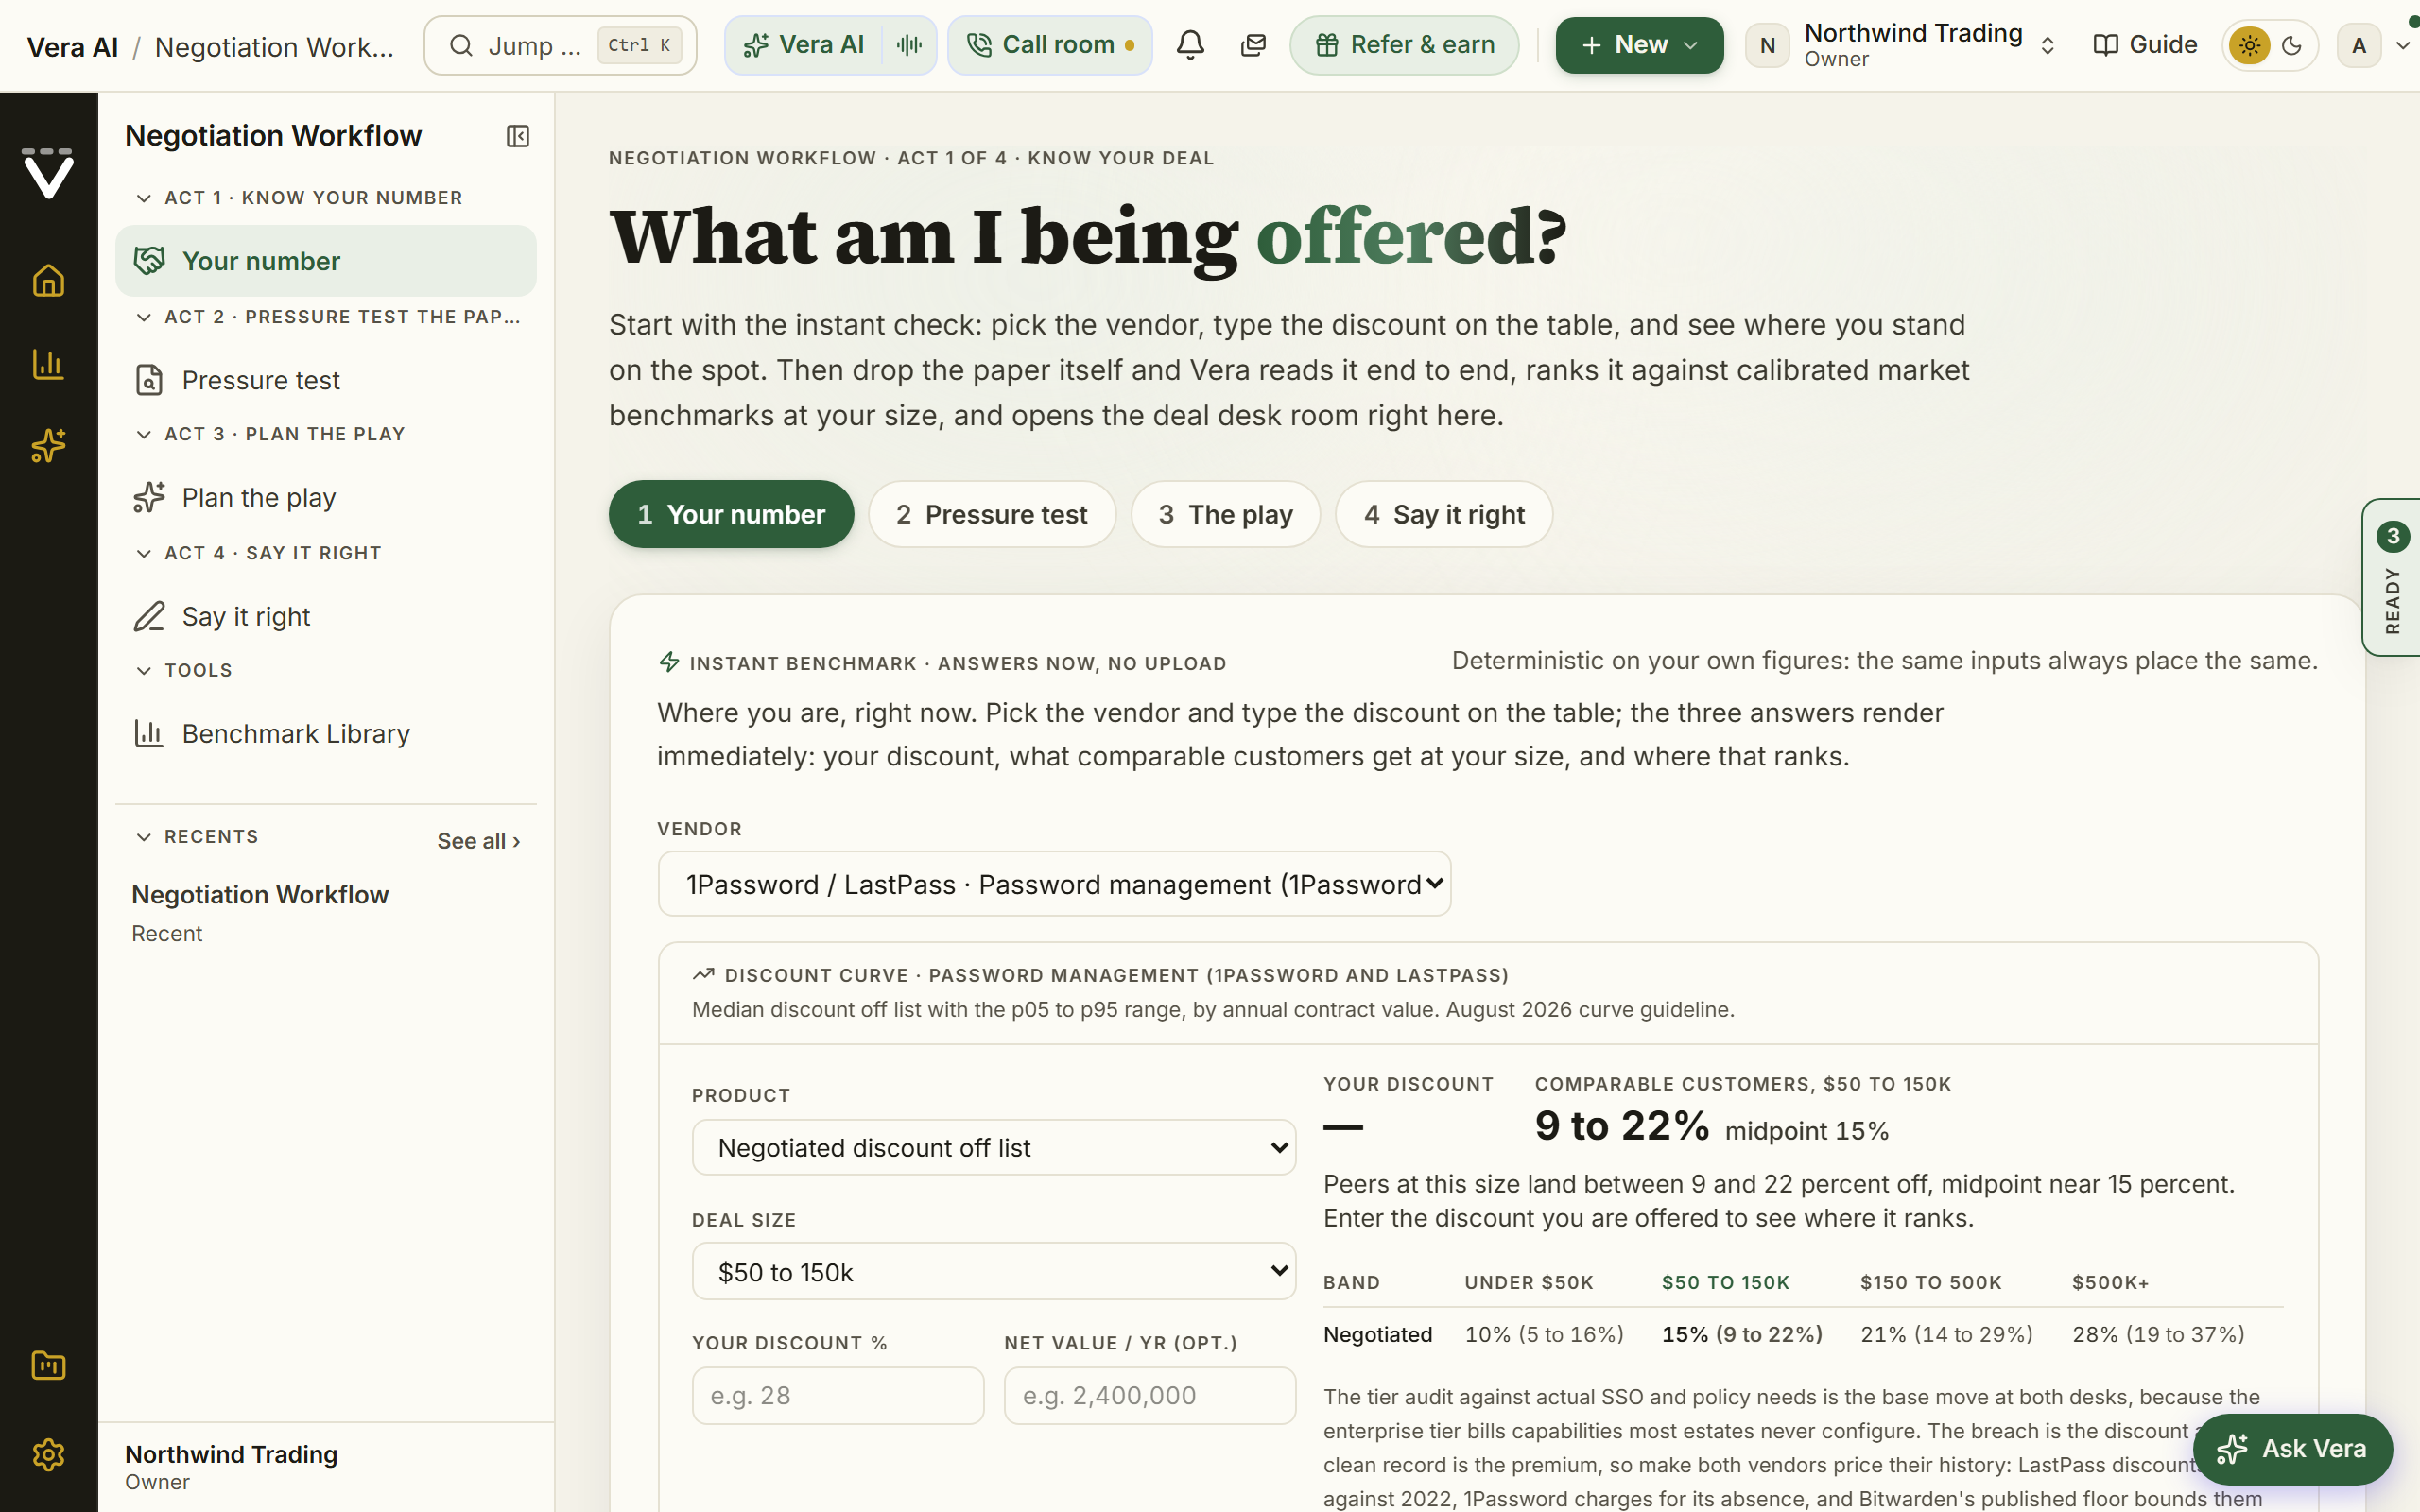2420x1512 pixels.
Task: Collapse Act 3 Plan the Play section
Action: 144,434
